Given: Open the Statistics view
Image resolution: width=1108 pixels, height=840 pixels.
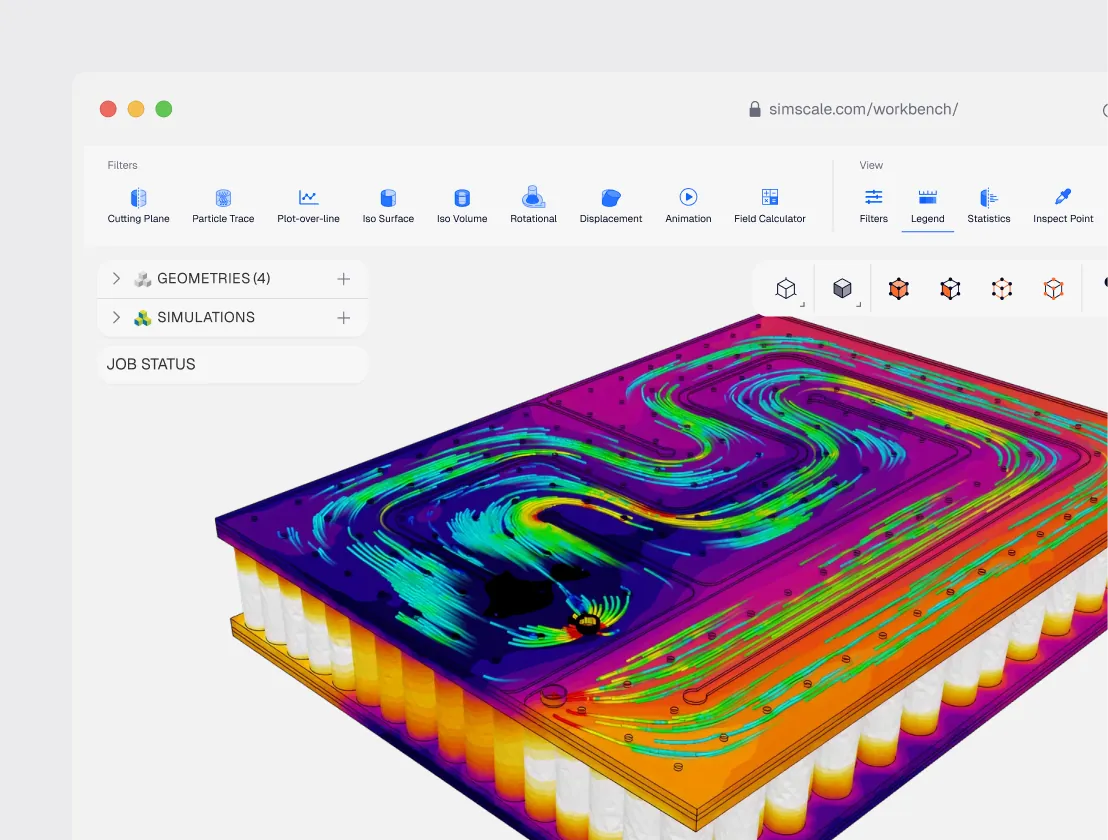Looking at the screenshot, I should coord(989,206).
